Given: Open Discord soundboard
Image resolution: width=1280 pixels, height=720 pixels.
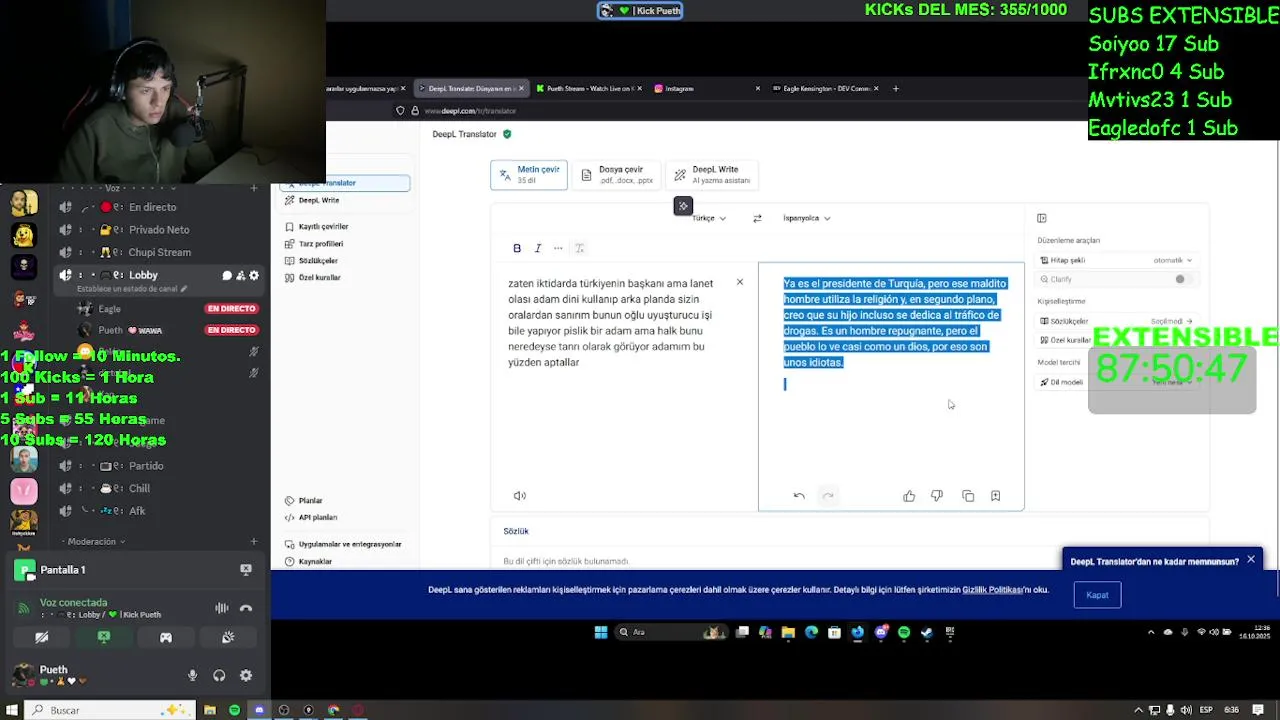Looking at the screenshot, I should click(x=228, y=637).
